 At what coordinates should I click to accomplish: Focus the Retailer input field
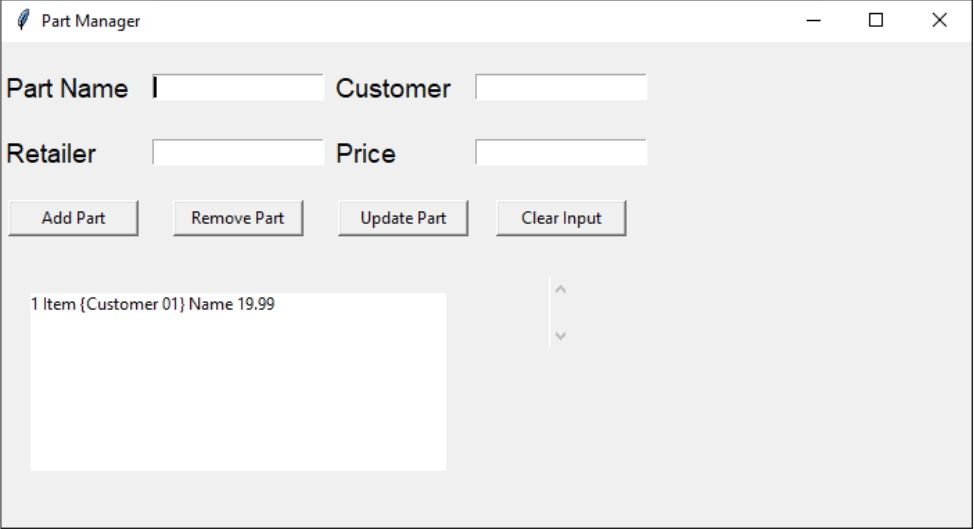[238, 152]
